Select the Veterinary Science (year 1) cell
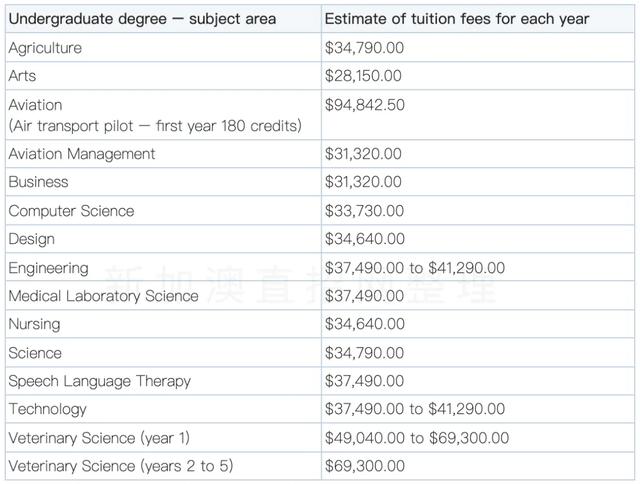This screenshot has height=484, width=640. click(99, 438)
